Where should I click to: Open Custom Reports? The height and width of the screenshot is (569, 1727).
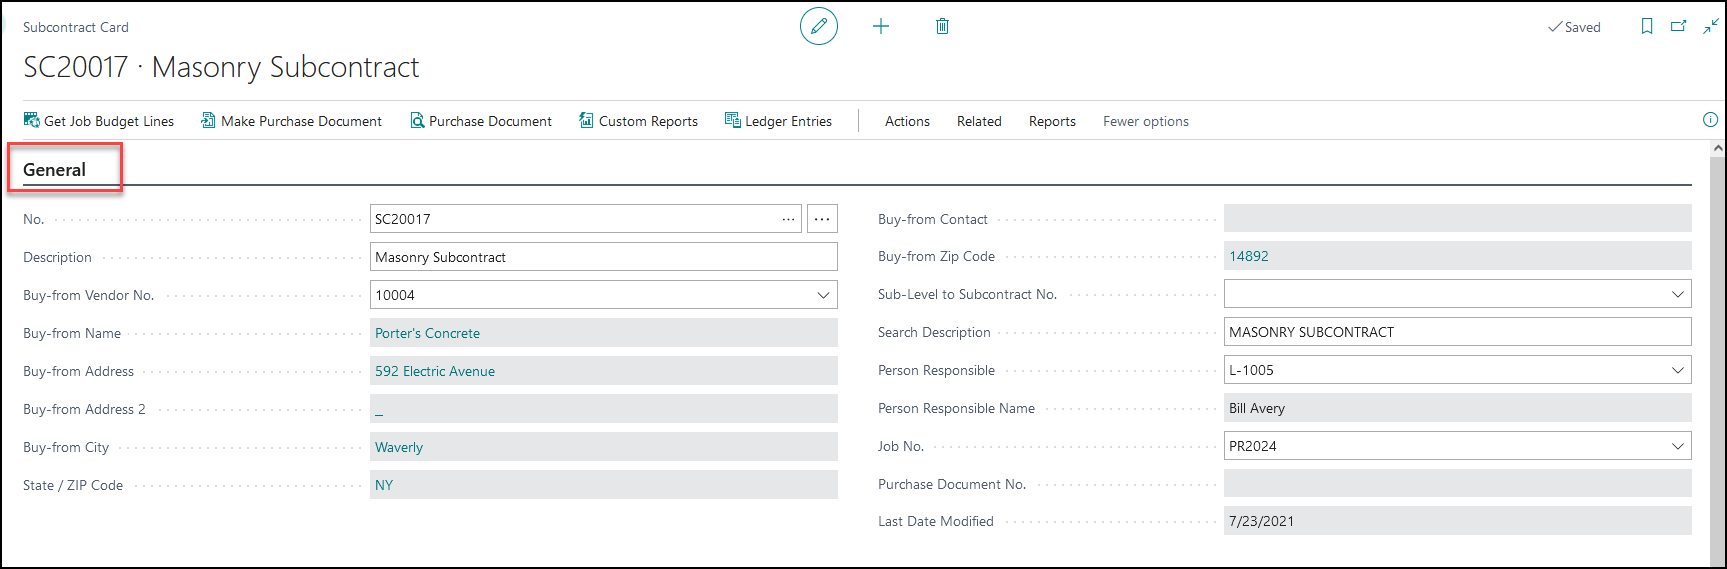pyautogui.click(x=638, y=121)
